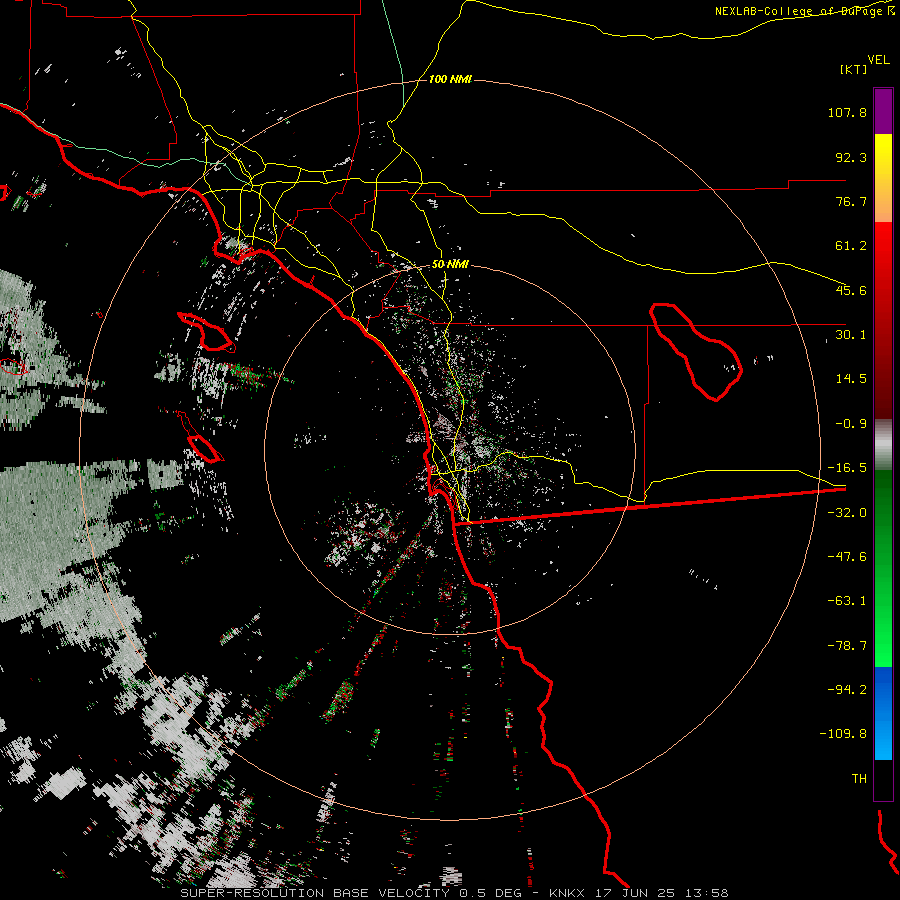Click the -63.1 velocity scale value
Screen dimensions: 900x900
coord(847,601)
